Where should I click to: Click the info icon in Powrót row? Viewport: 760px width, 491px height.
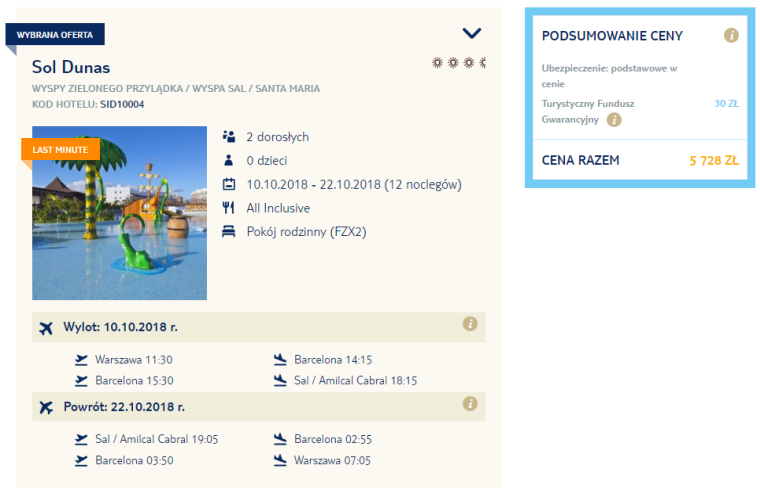470,404
